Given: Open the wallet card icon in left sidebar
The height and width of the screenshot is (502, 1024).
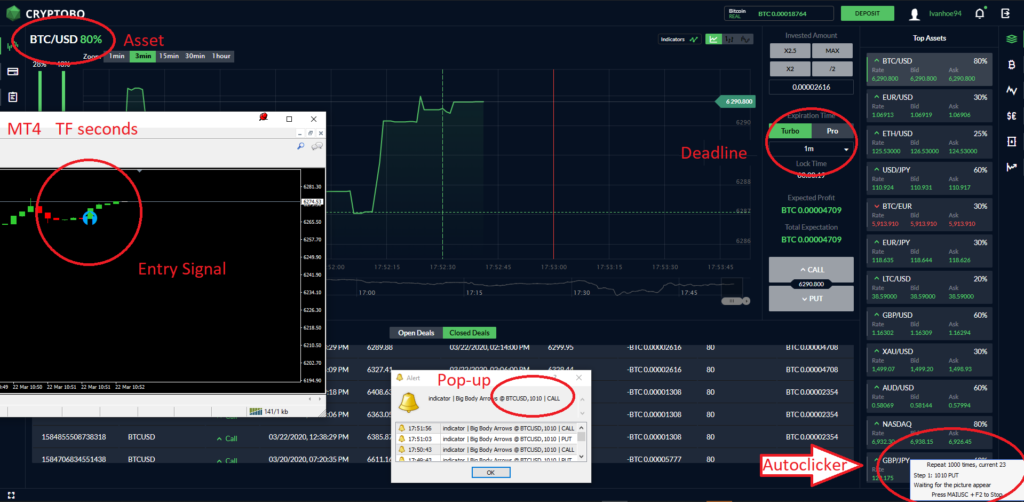Looking at the screenshot, I should point(13,72).
